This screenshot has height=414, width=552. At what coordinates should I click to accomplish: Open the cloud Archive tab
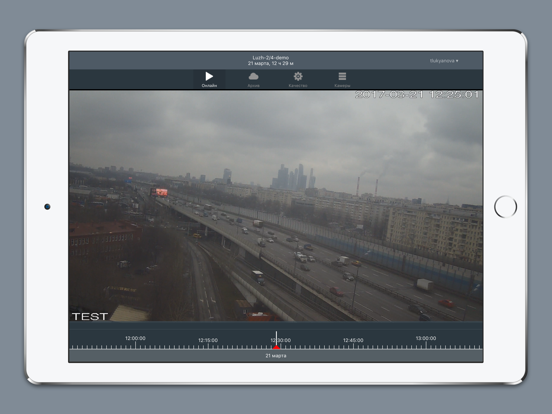(x=253, y=80)
